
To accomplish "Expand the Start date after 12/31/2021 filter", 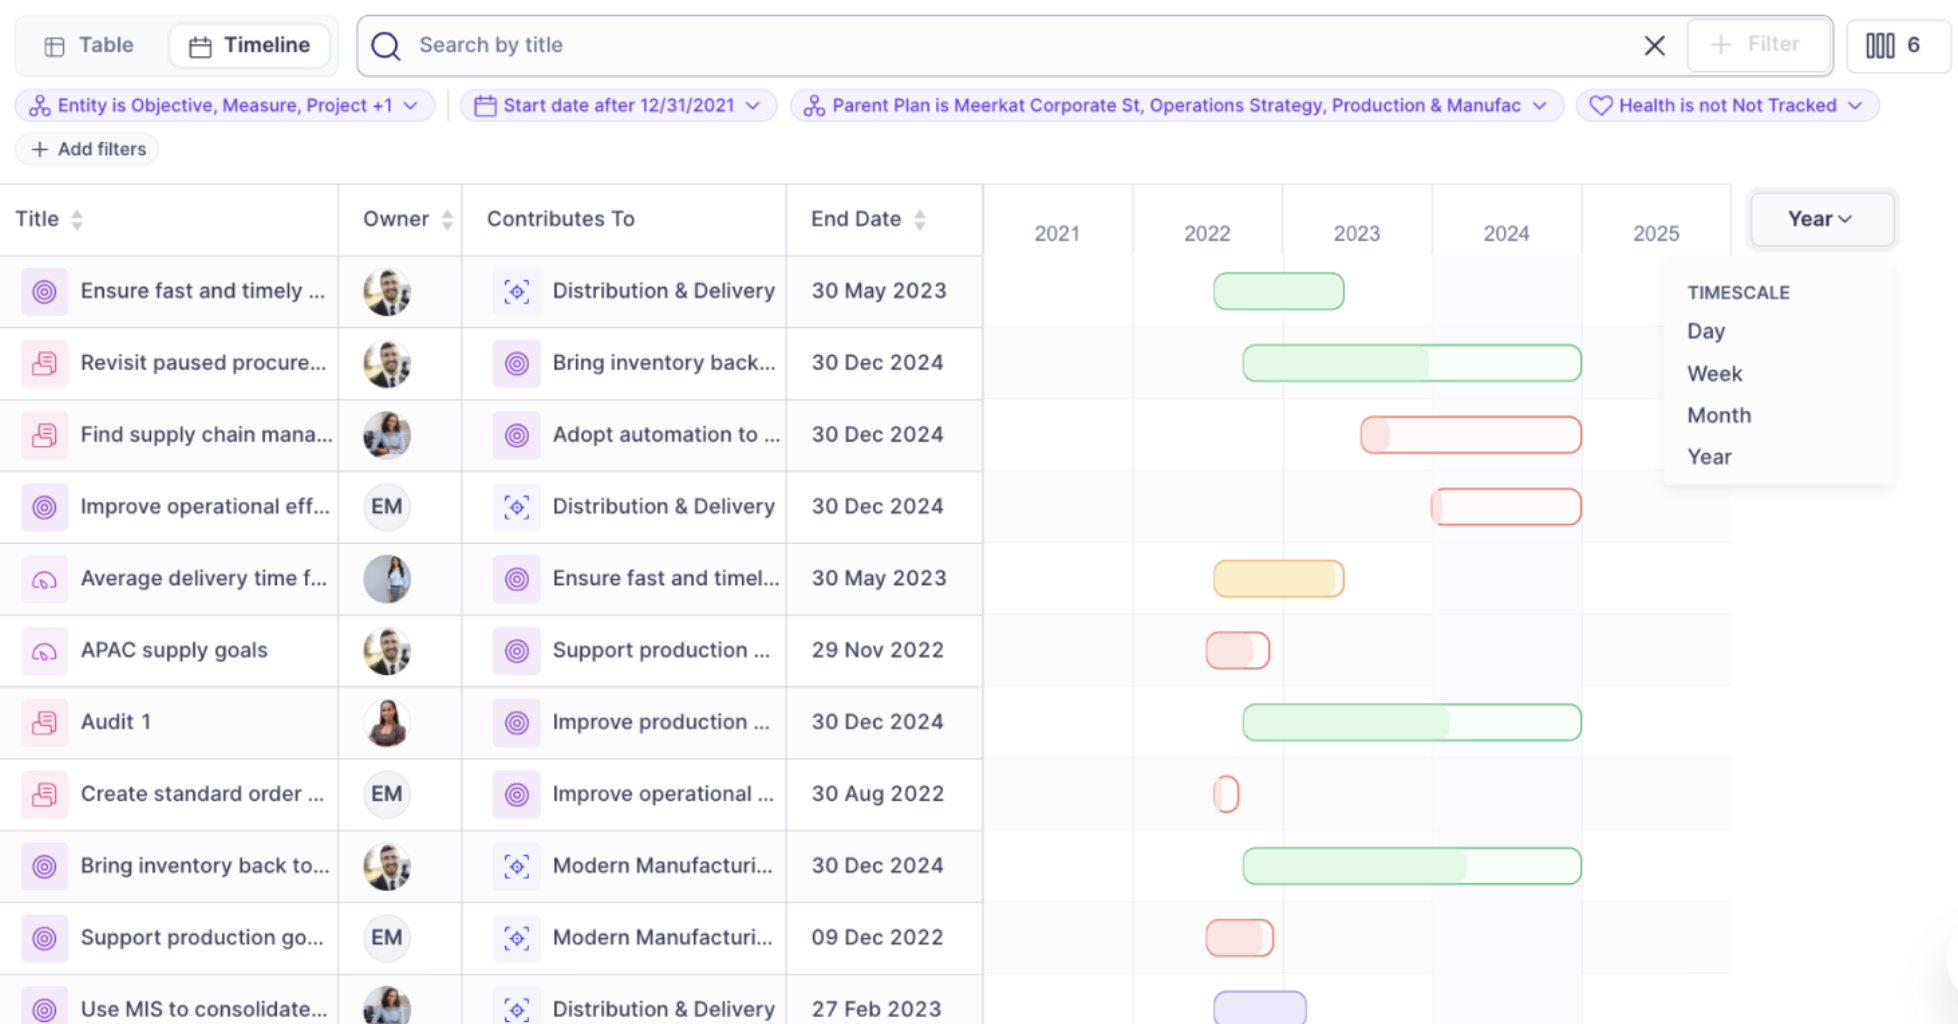I will tap(618, 105).
